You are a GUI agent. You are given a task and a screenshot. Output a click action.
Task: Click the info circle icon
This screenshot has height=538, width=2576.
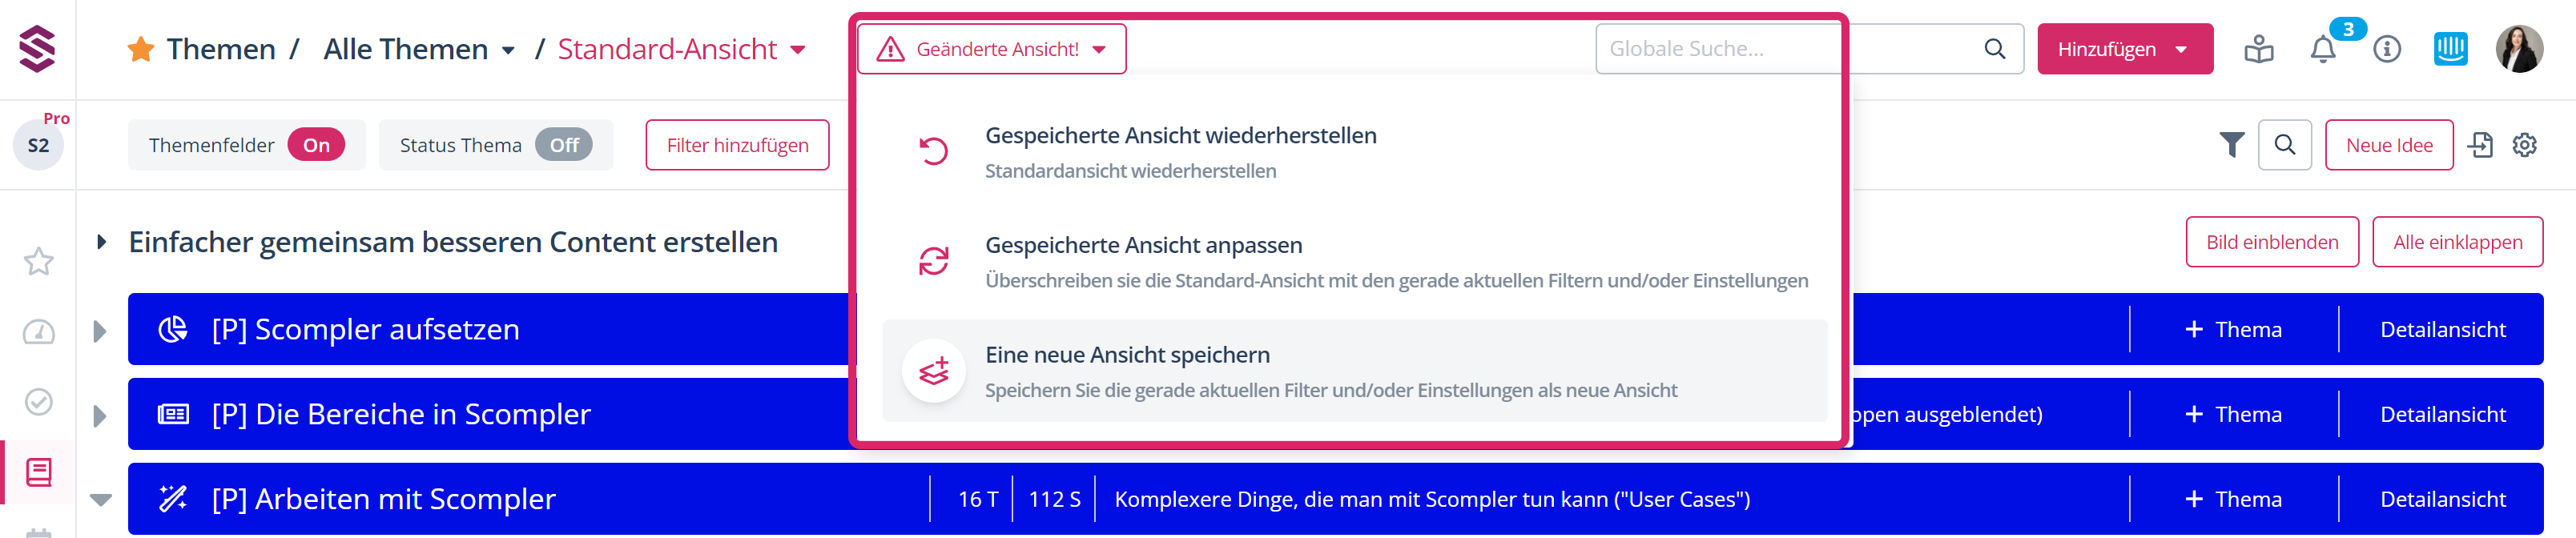pyautogui.click(x=2387, y=50)
